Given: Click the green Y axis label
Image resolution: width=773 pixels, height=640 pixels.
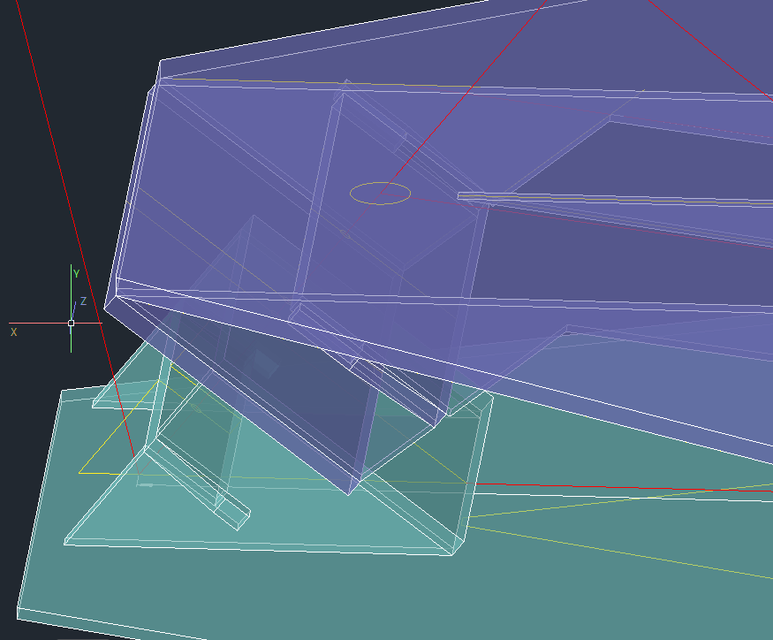Looking at the screenshot, I should pos(76,274).
